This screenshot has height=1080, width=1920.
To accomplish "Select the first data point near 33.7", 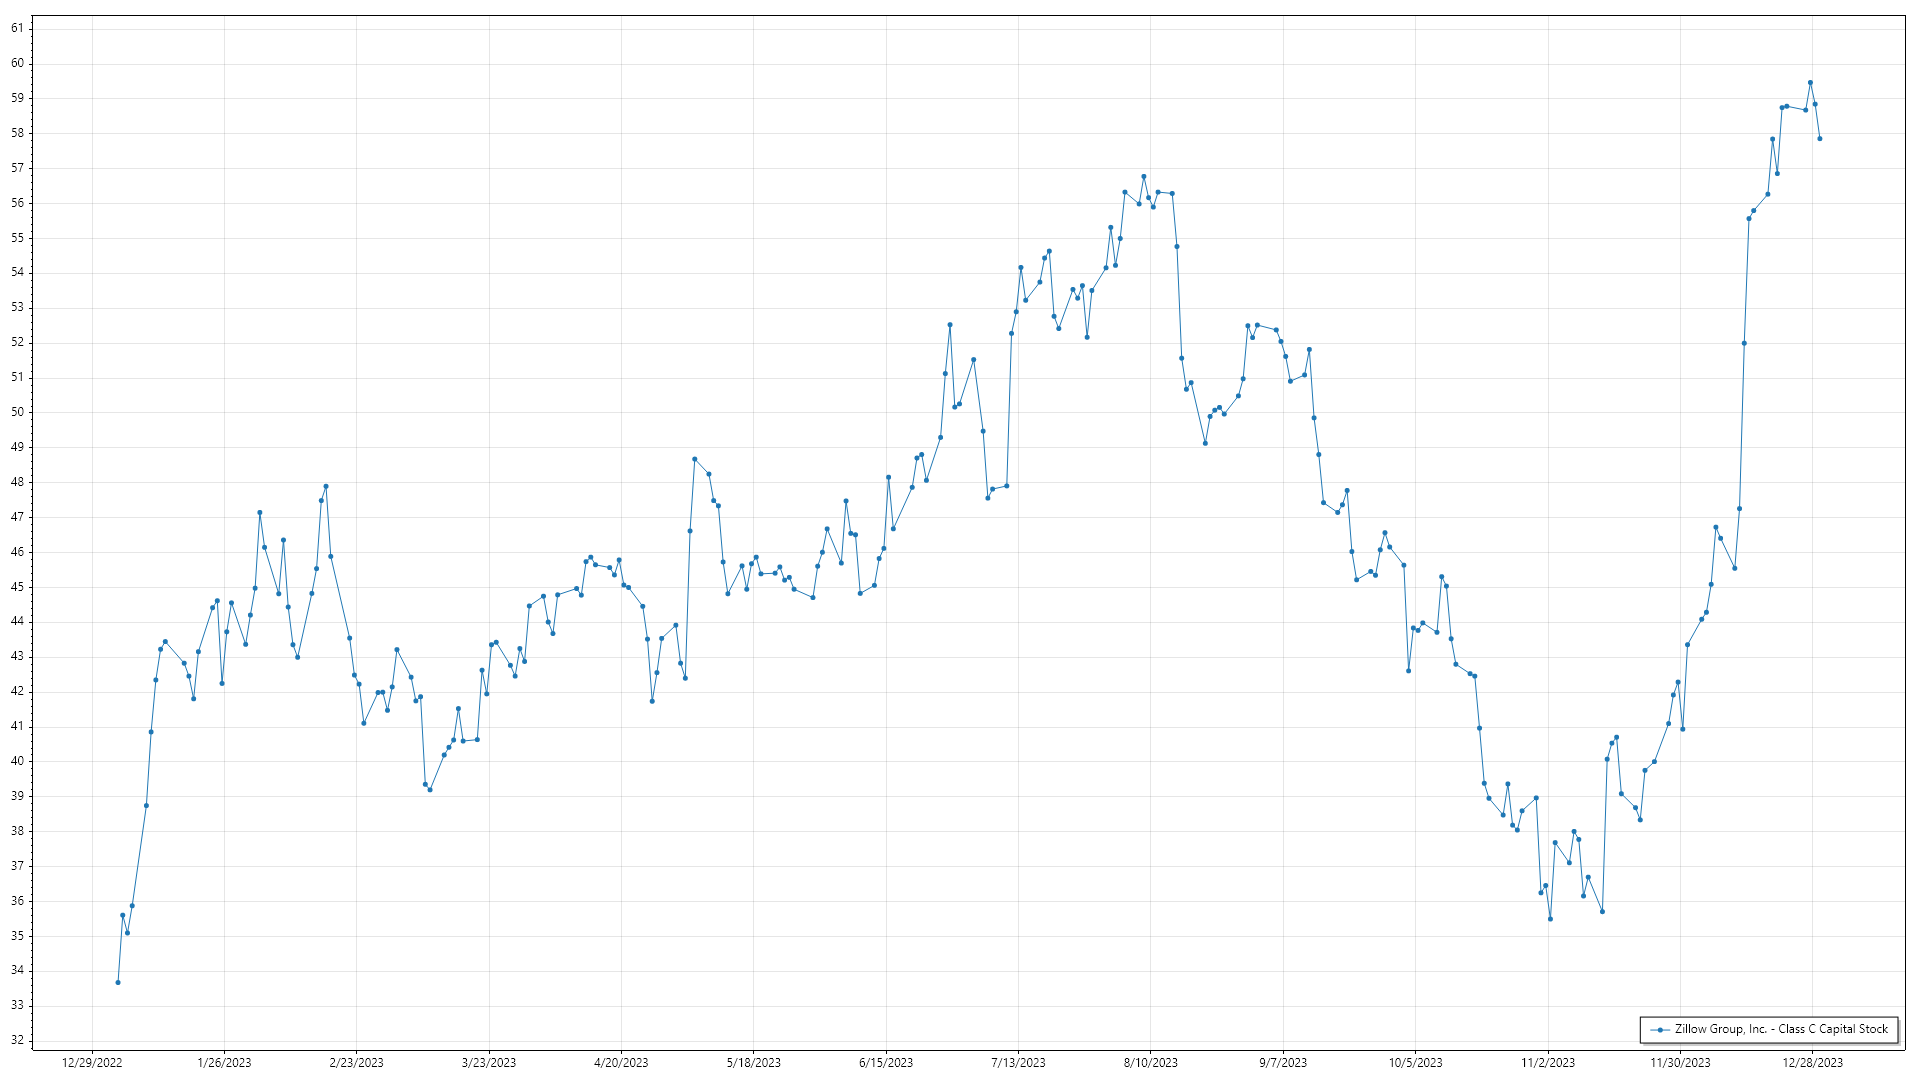I will tap(118, 982).
